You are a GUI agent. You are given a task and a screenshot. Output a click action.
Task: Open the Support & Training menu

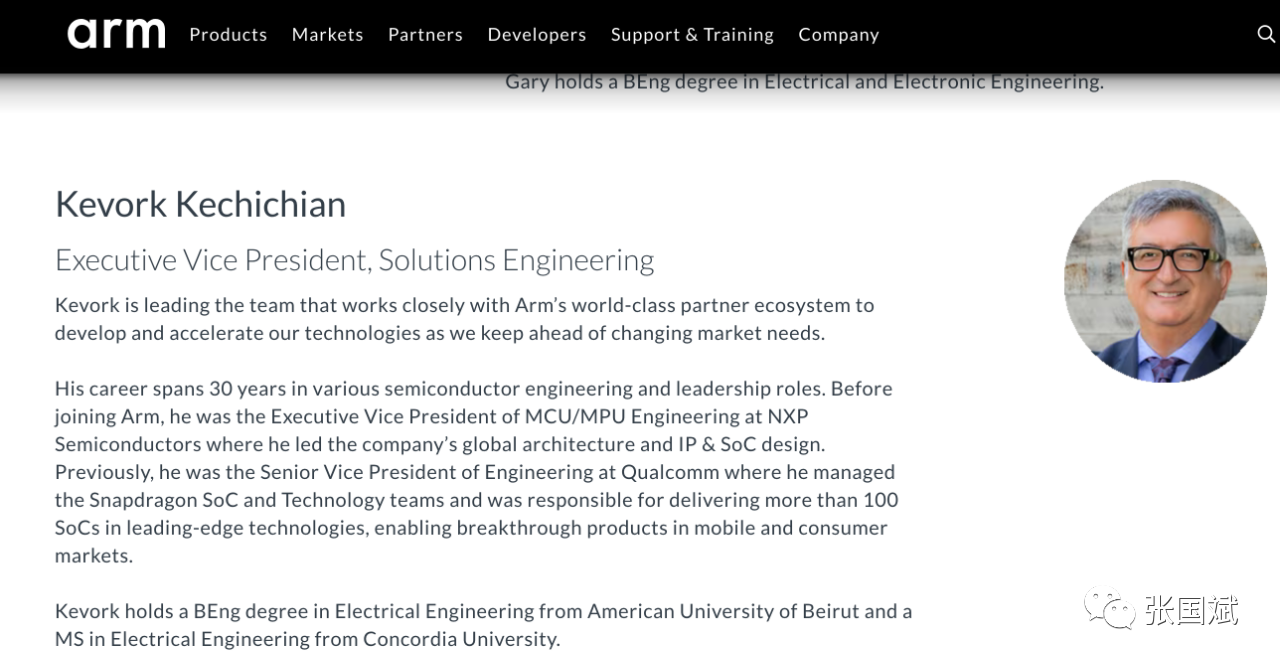(x=692, y=34)
